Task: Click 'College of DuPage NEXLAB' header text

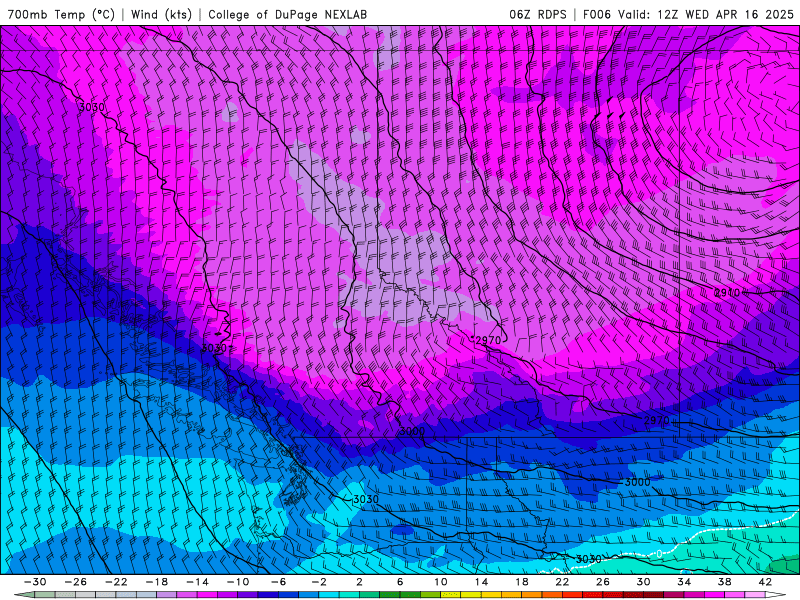Action: click(x=287, y=14)
